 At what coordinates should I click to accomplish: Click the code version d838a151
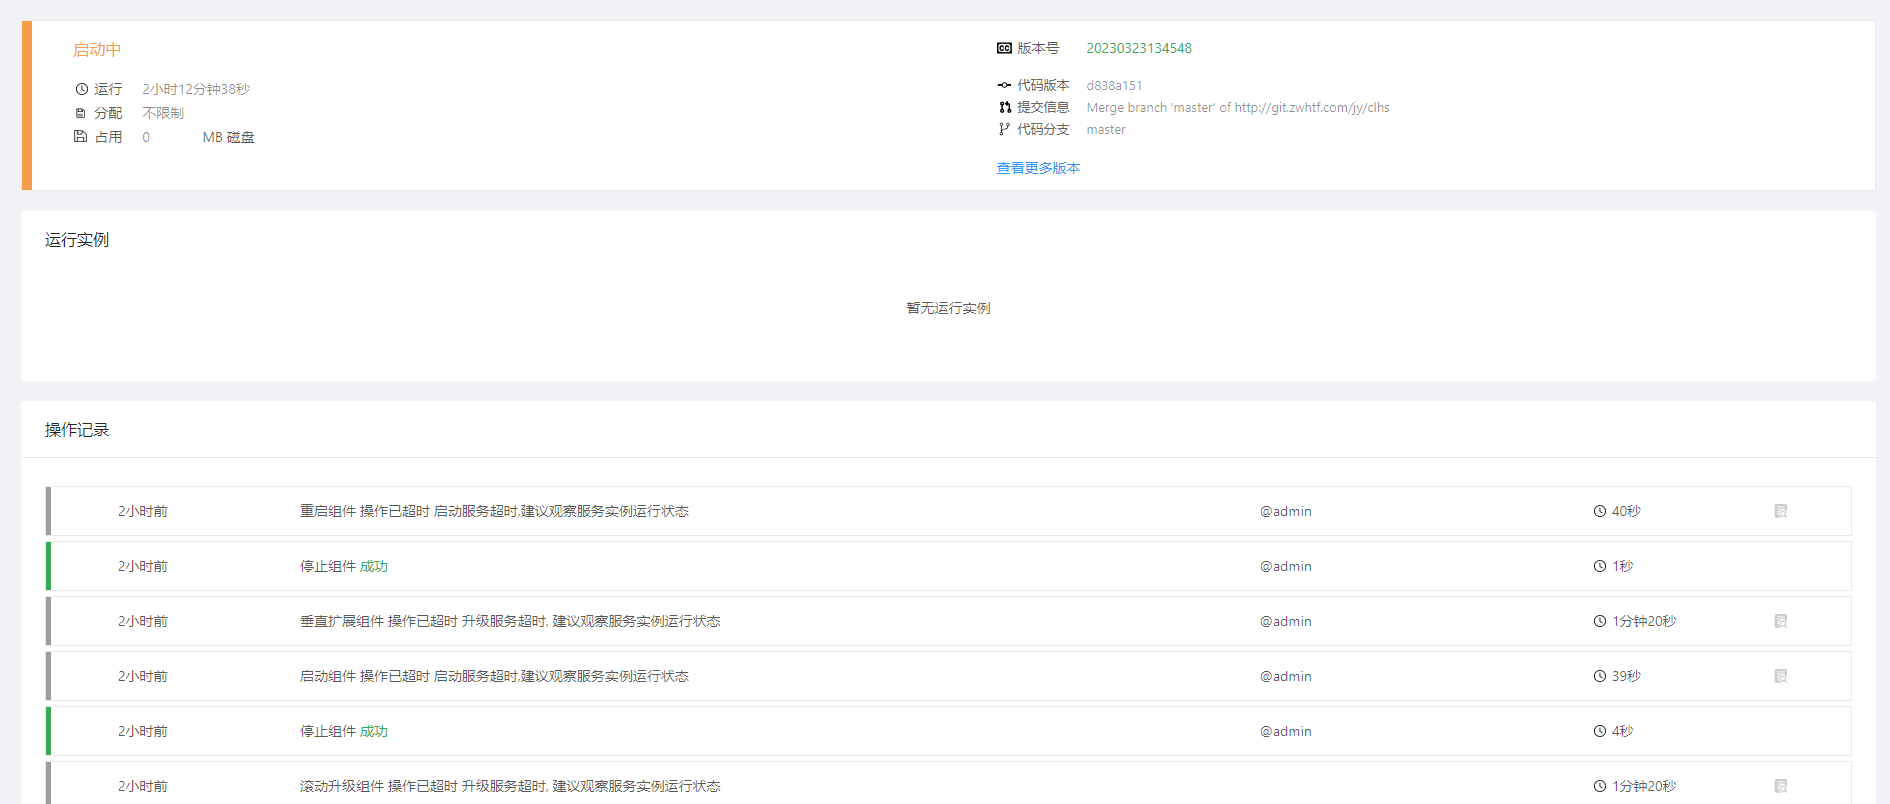(x=1114, y=85)
